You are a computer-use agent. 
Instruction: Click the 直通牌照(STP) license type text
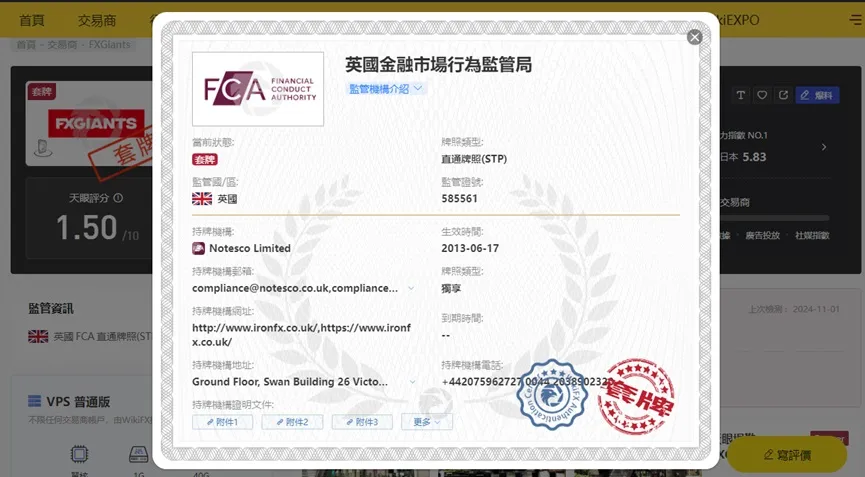coord(474,159)
